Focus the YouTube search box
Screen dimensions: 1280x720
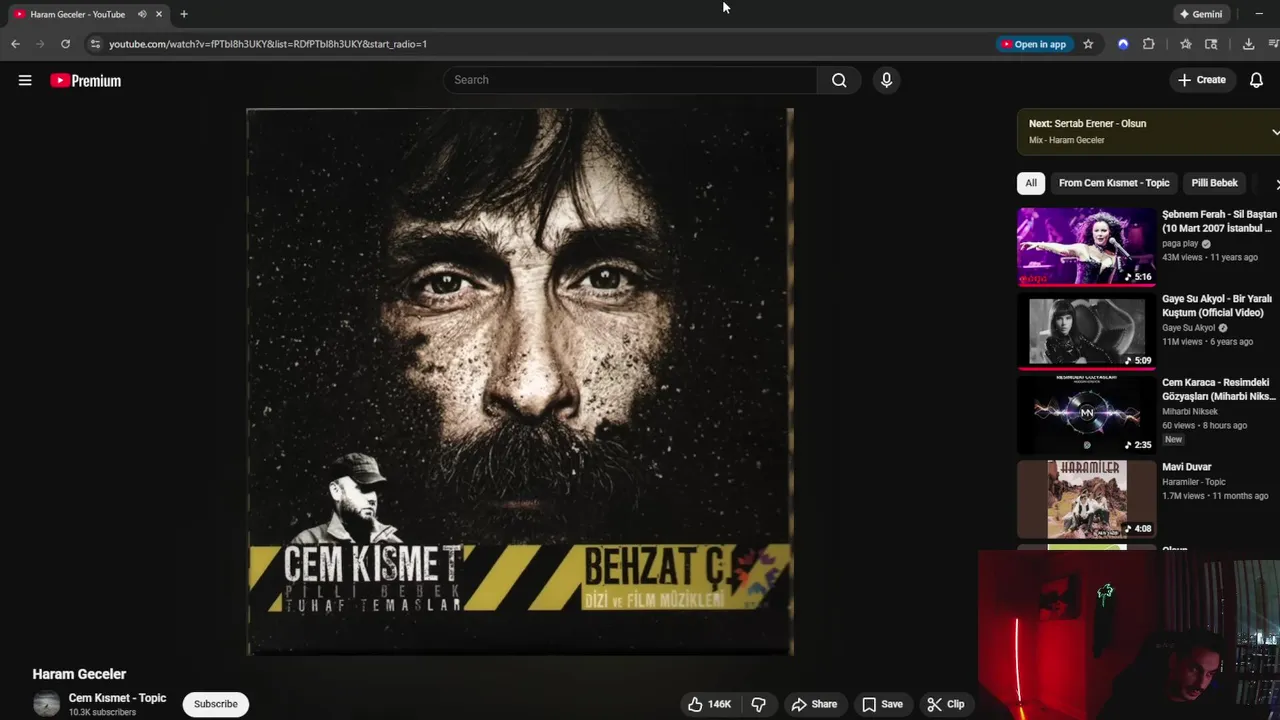(x=630, y=80)
